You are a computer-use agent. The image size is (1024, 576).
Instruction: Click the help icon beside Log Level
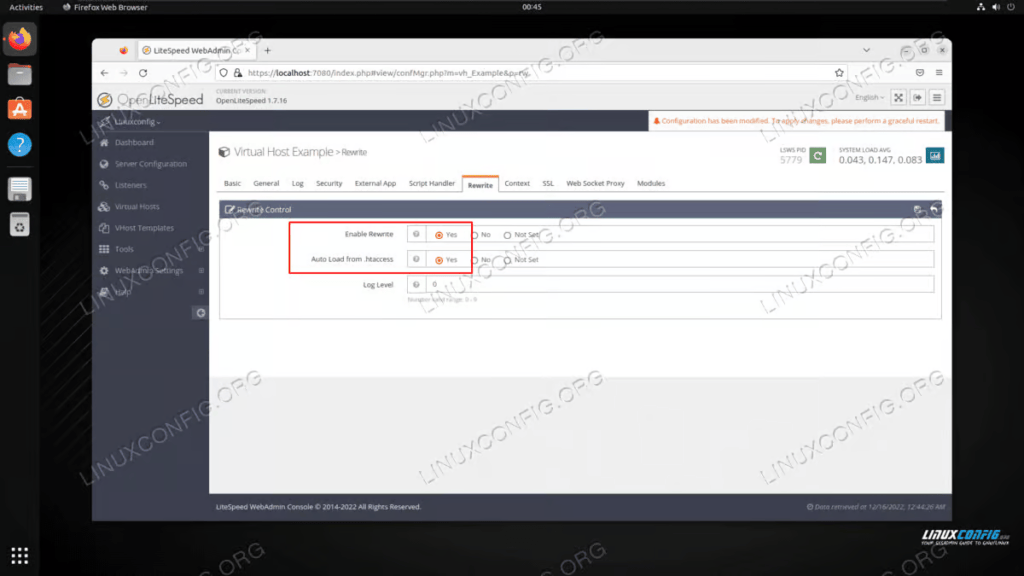coord(416,285)
